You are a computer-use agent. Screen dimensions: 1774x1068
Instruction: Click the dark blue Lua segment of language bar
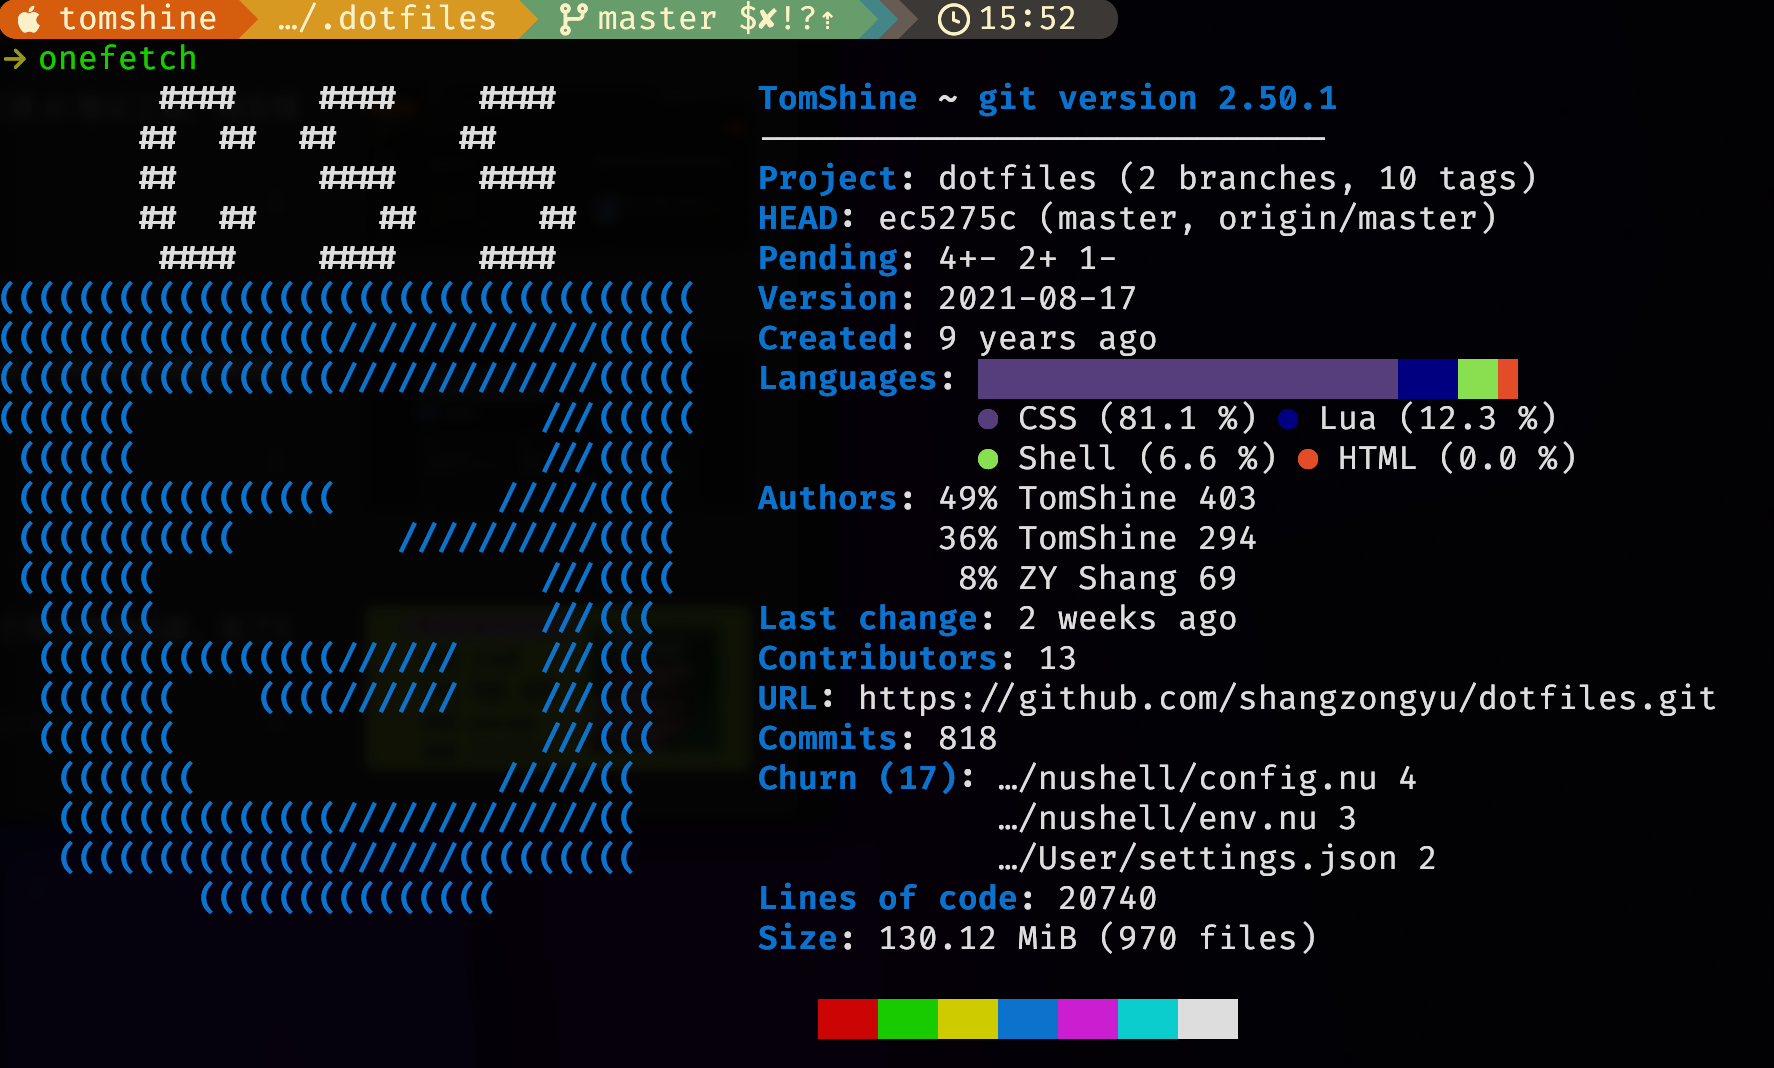(1428, 379)
